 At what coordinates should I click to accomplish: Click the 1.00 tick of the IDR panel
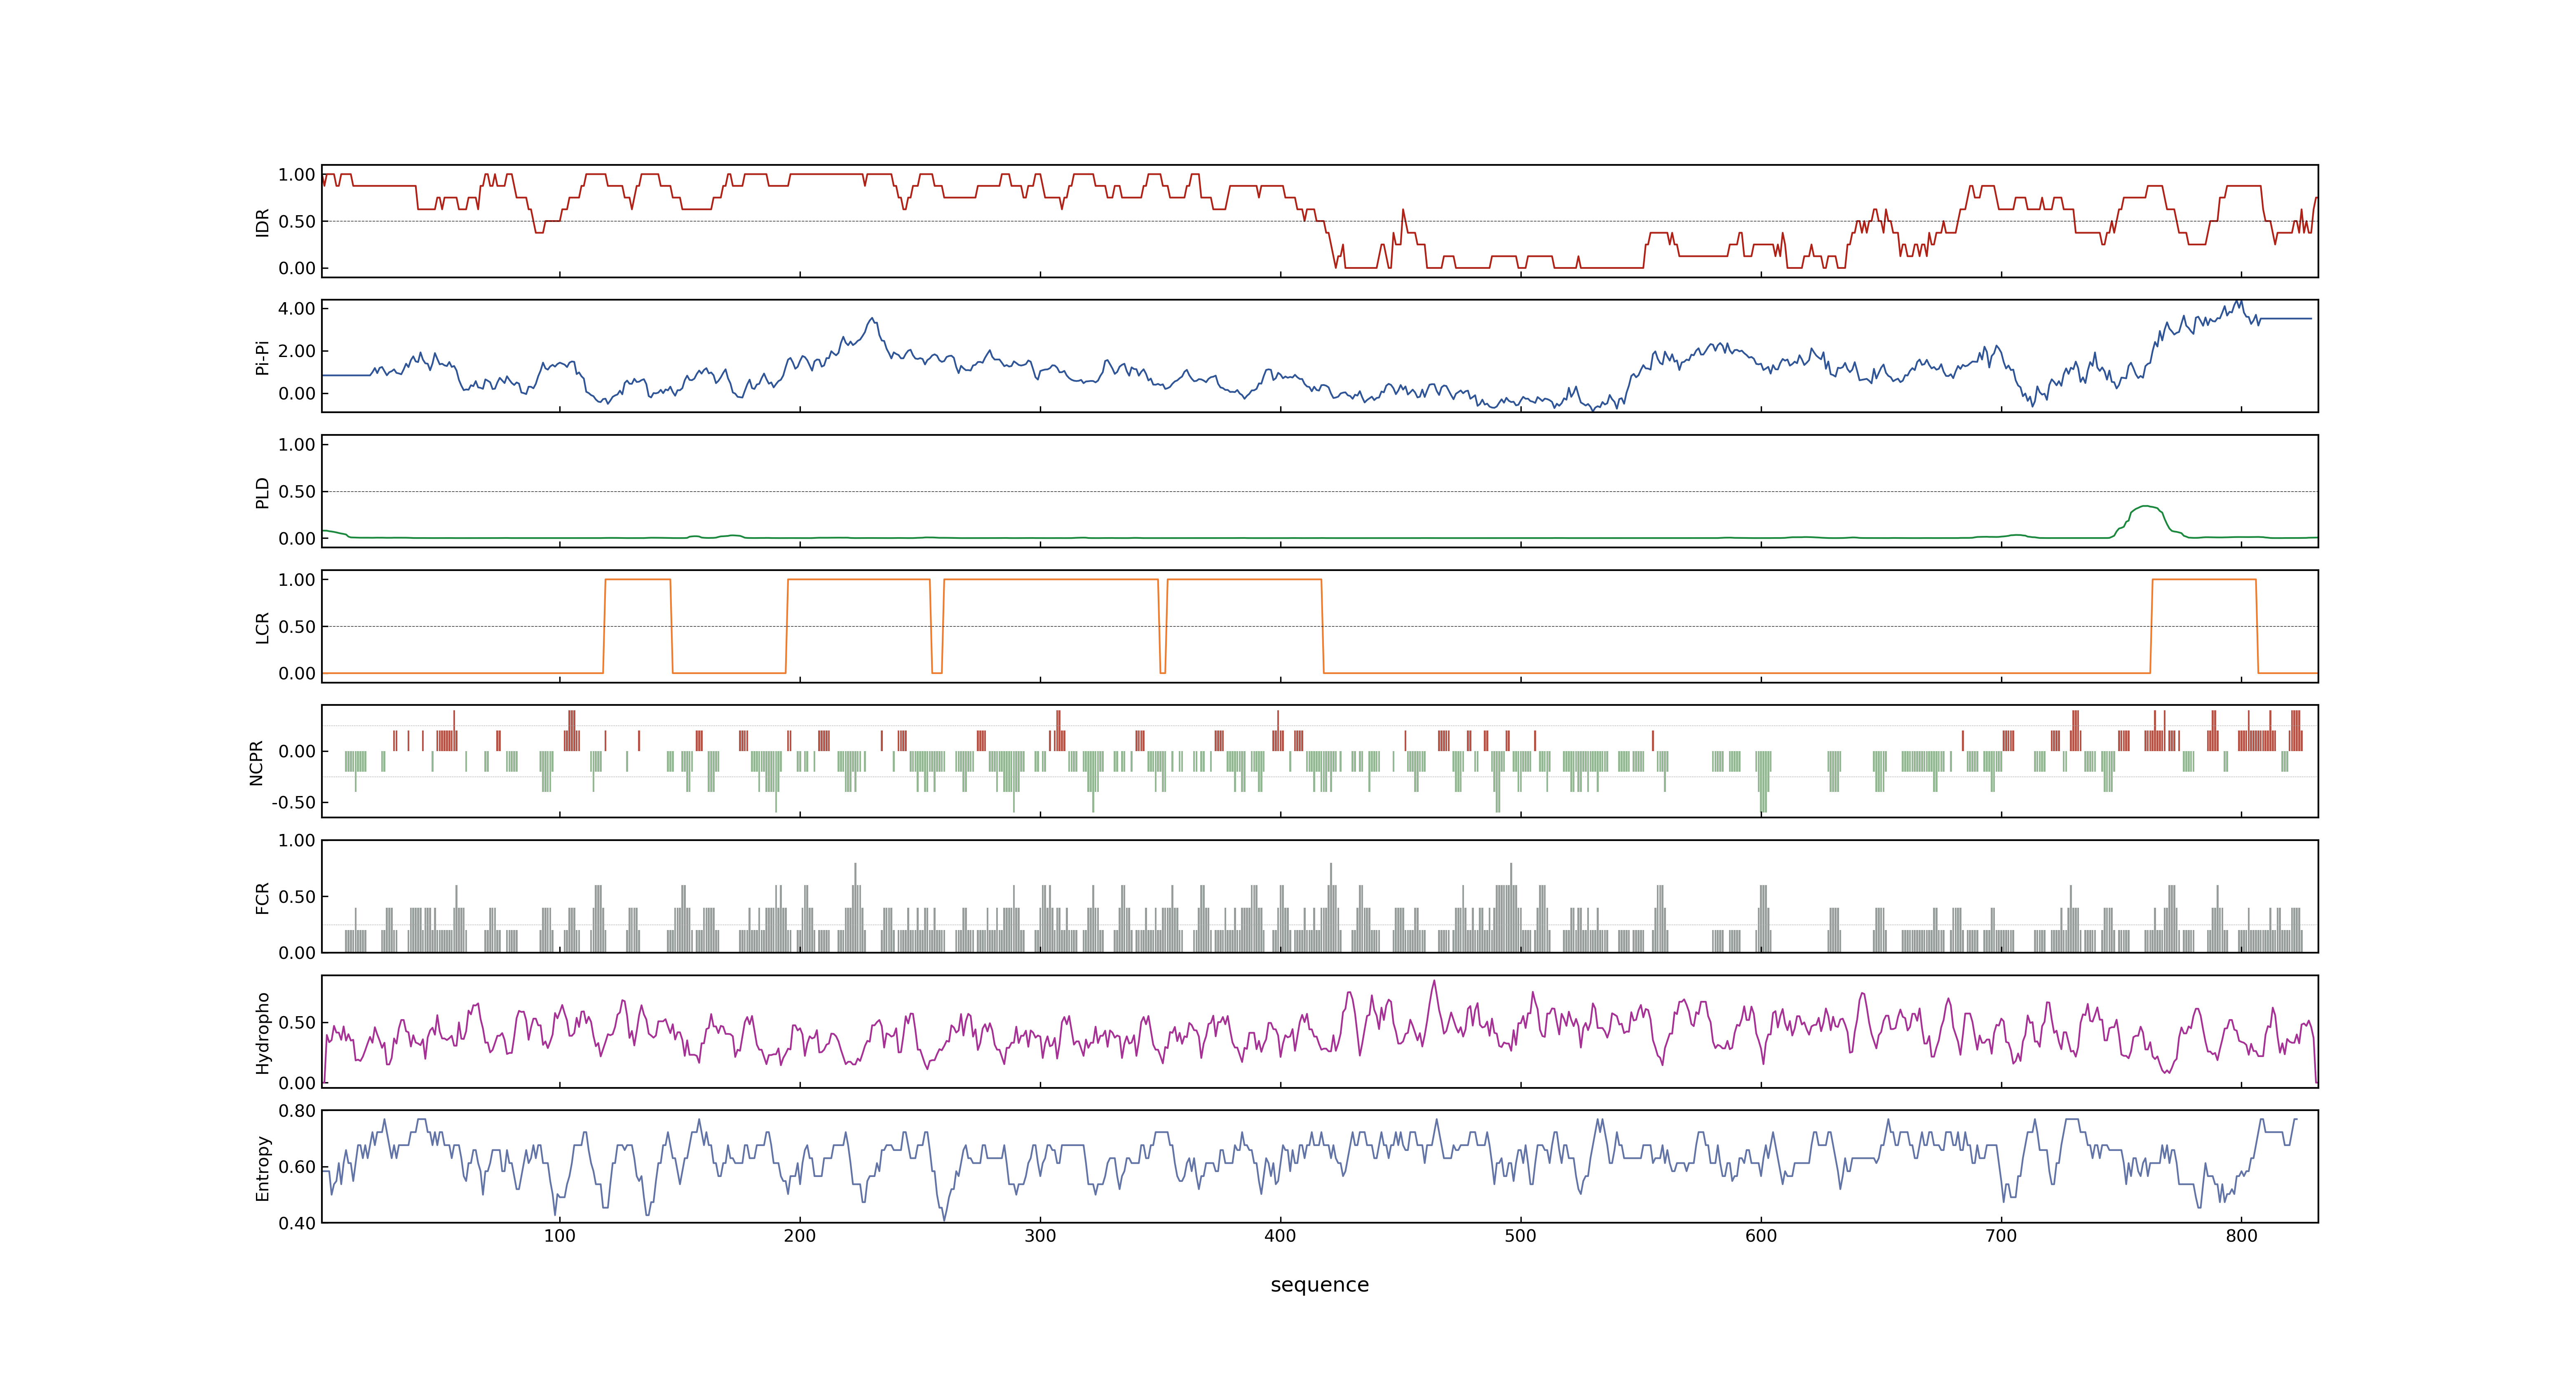297,175
